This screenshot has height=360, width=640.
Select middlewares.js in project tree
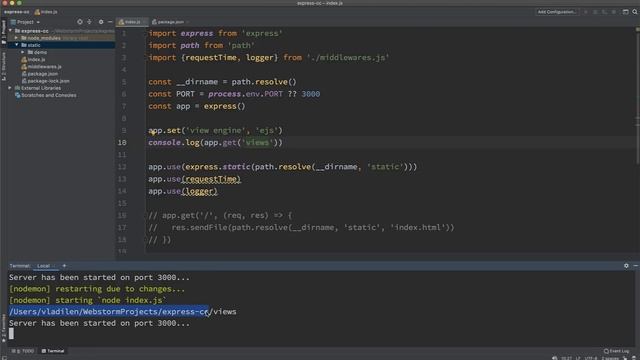pos(41,67)
